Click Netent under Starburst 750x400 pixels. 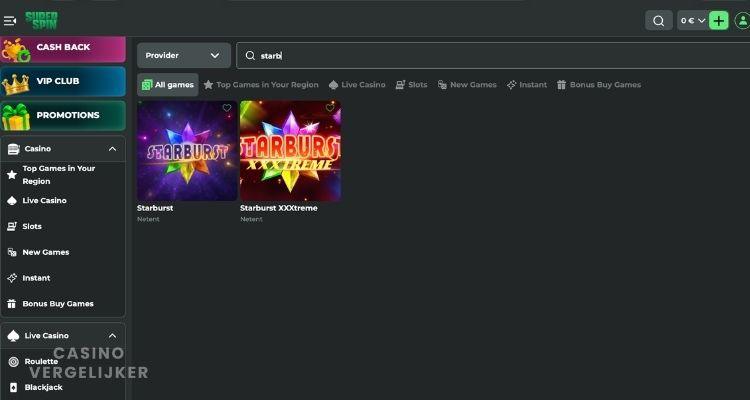(x=148, y=219)
